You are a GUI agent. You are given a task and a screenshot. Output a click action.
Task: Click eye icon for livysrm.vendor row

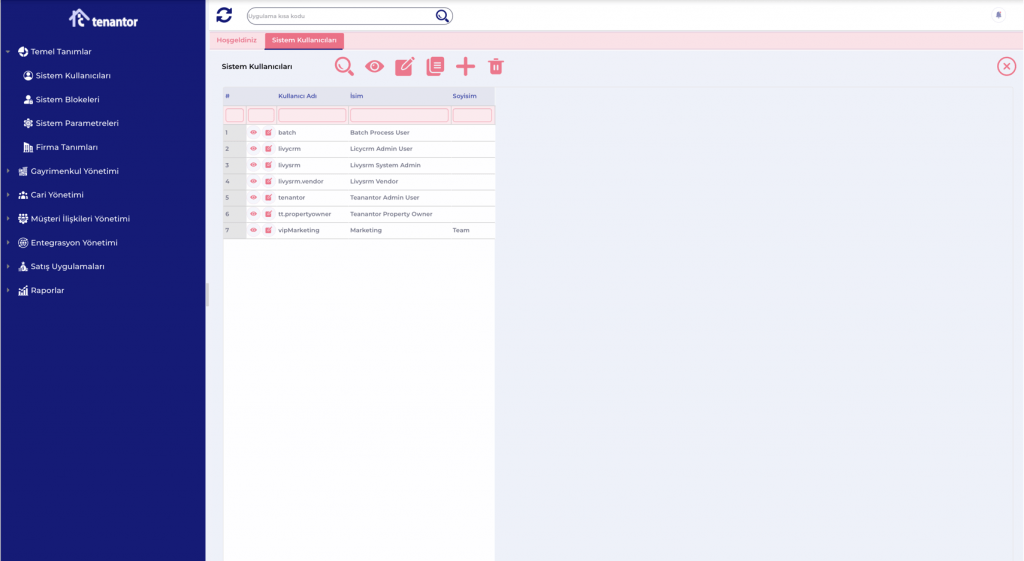[x=254, y=182]
